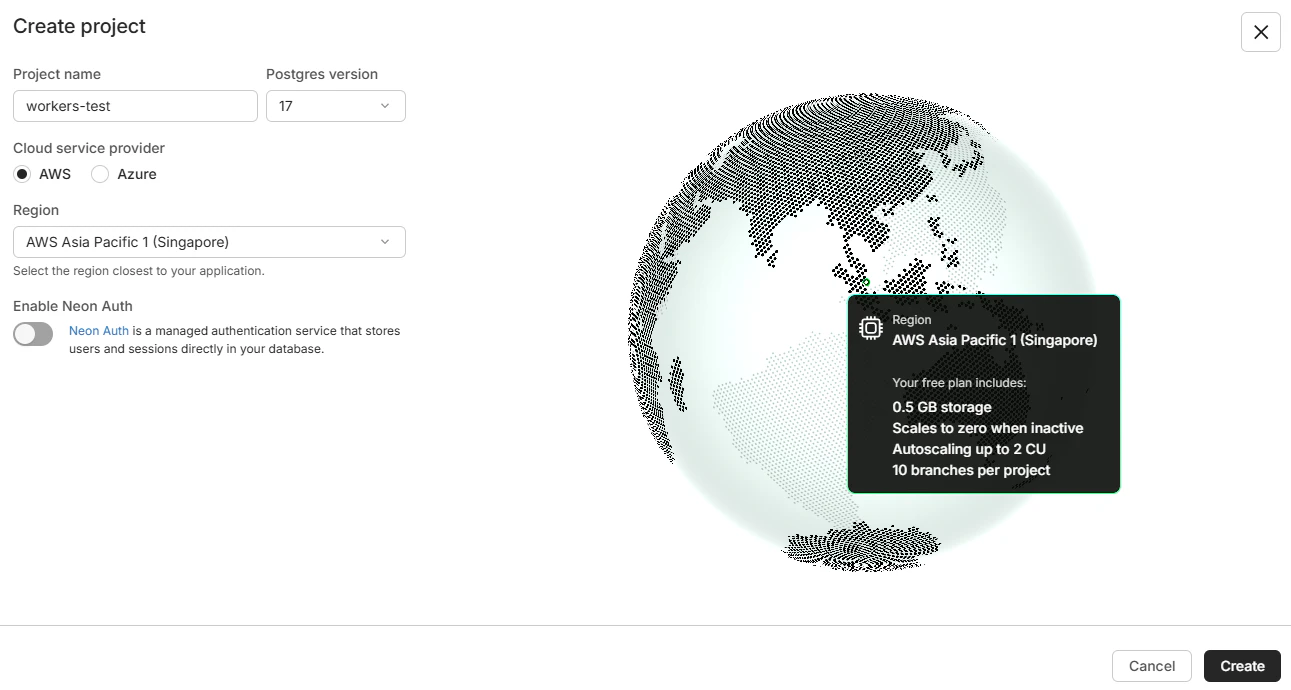The width and height of the screenshot is (1291, 690).
Task: Click the green region marker on globe
Action: click(867, 282)
